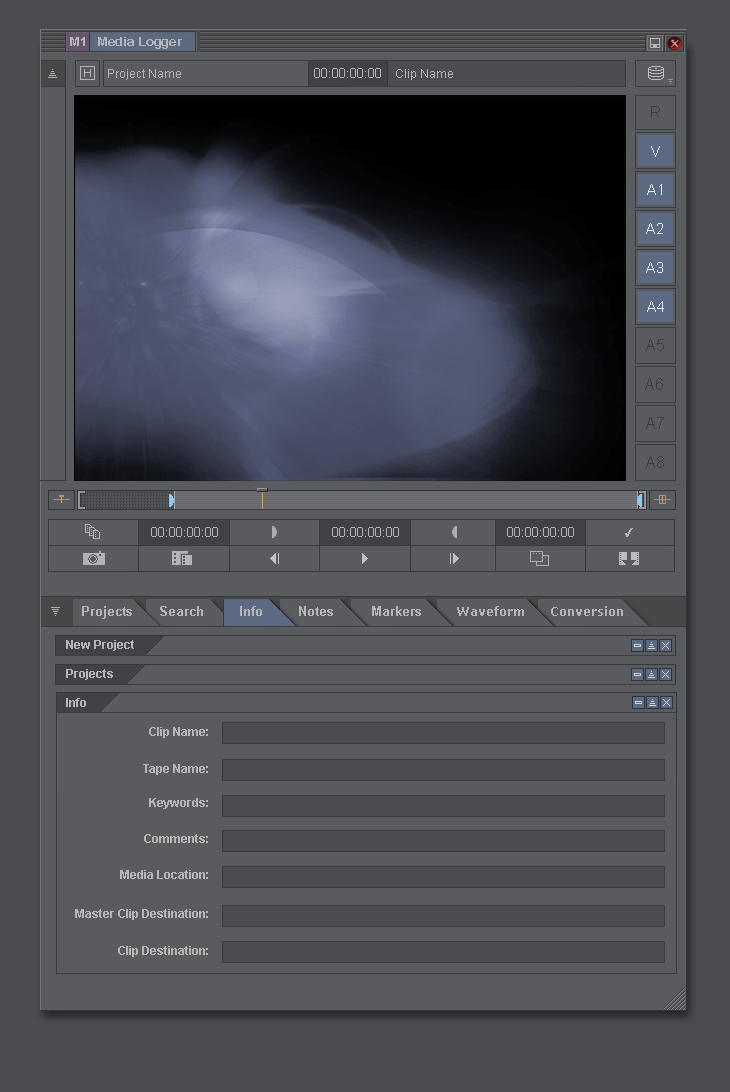Viewport: 730px width, 1092px height.
Task: Click the camera snapshot icon
Action: (x=93, y=559)
